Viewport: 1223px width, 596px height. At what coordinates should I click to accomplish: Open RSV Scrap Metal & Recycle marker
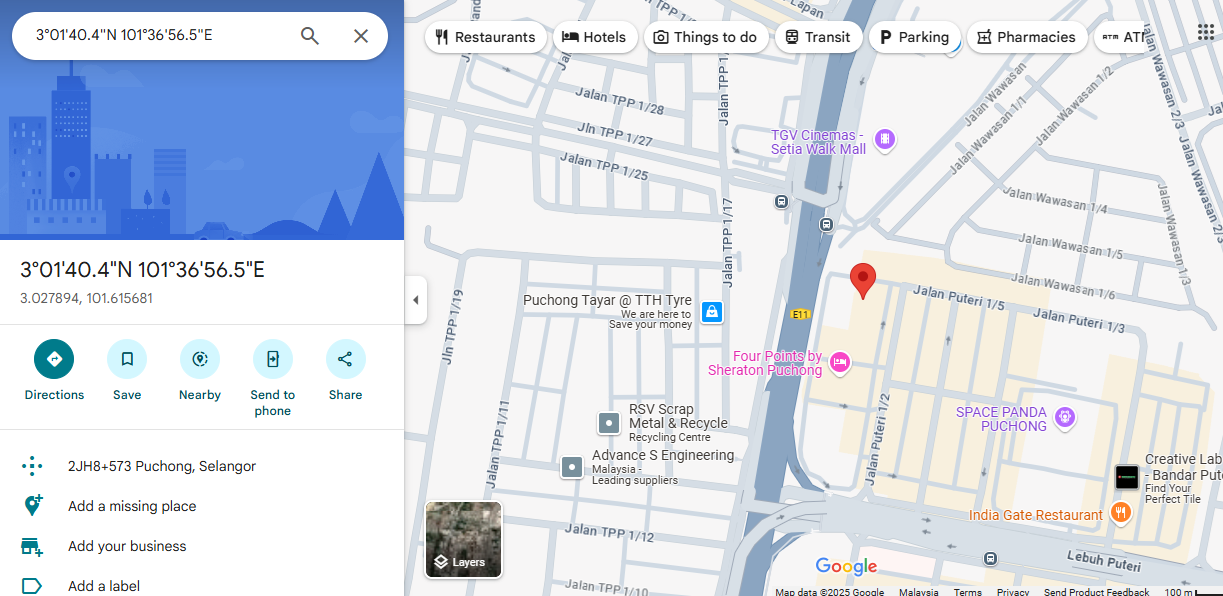(609, 423)
